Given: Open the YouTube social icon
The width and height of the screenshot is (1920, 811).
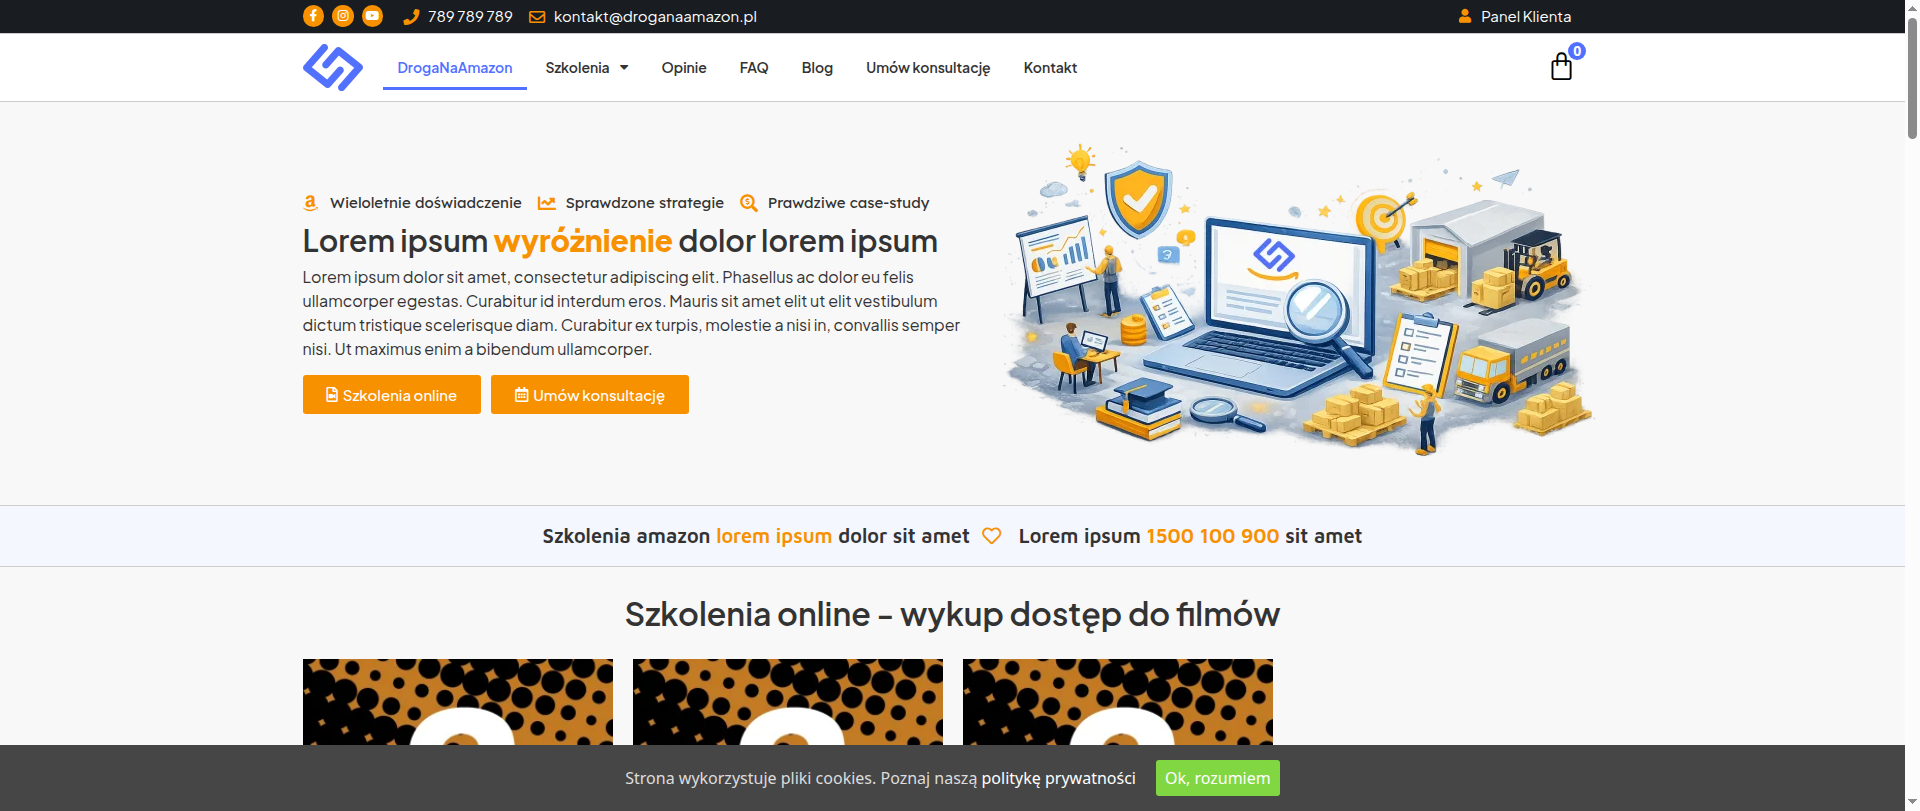Looking at the screenshot, I should pos(372,16).
